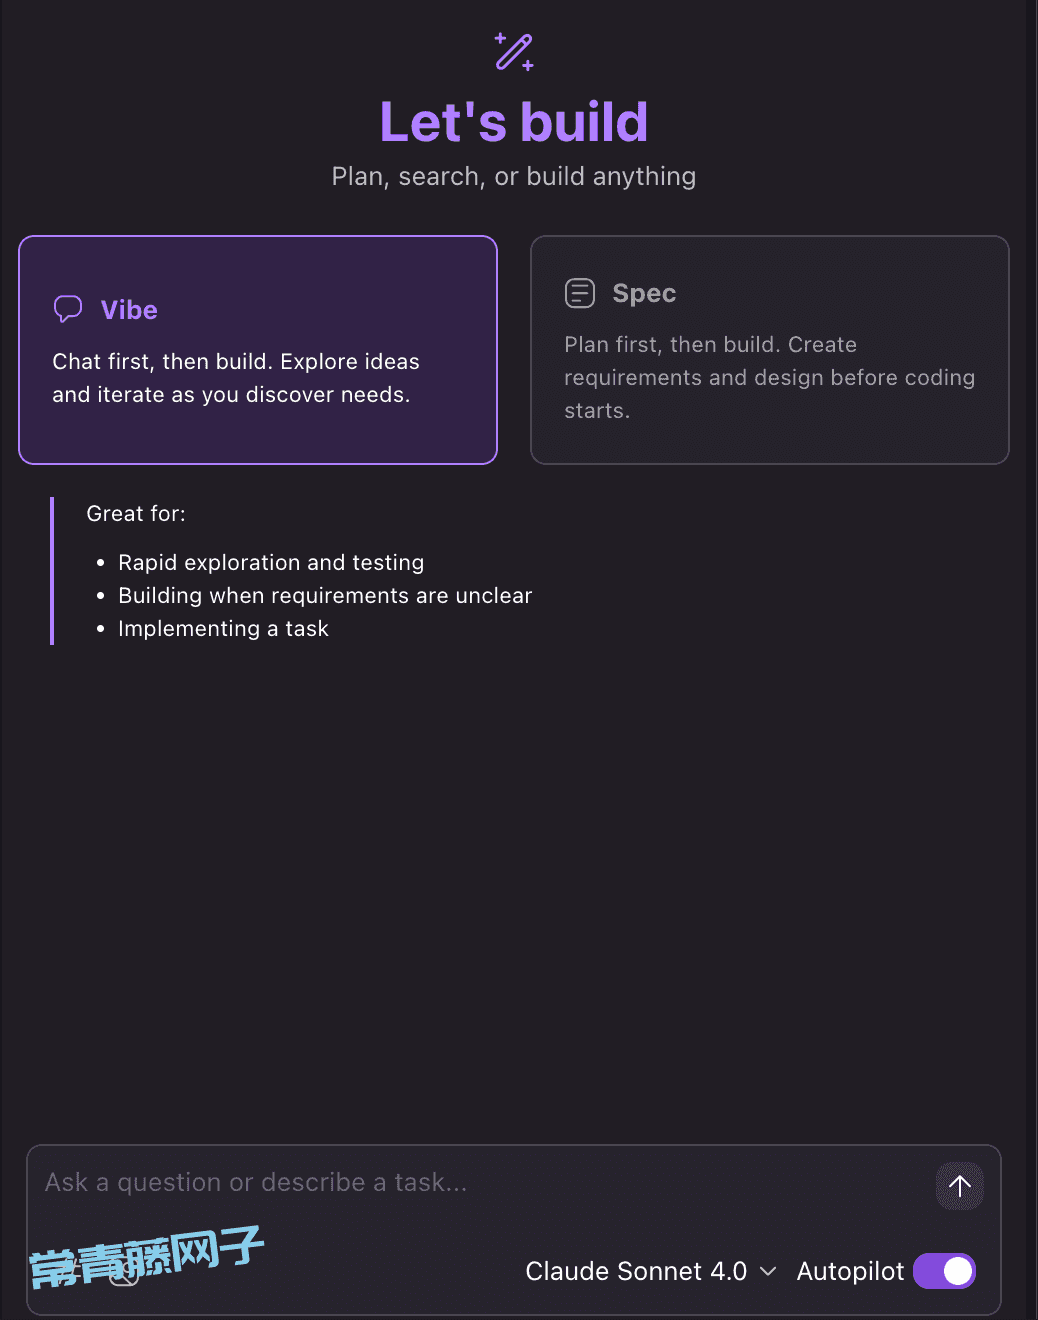Click the chevron next to Claude Sonnet 4.0
The height and width of the screenshot is (1320, 1038).
[x=768, y=1271]
